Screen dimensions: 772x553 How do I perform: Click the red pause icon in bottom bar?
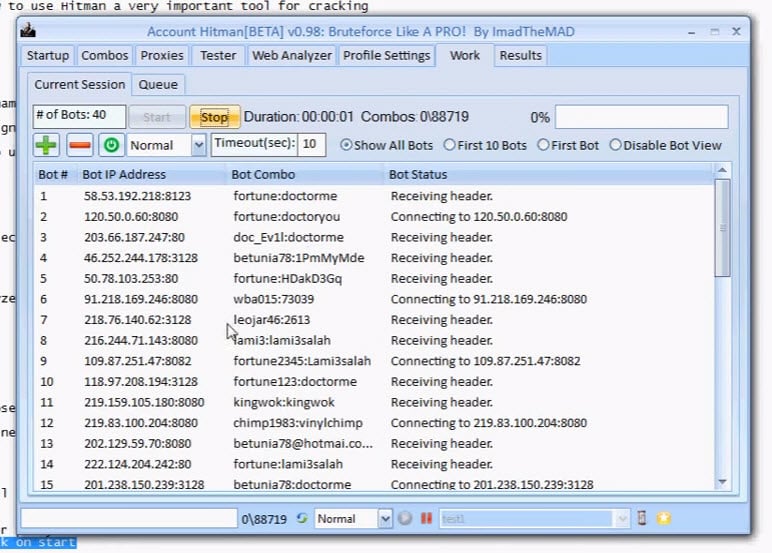coord(426,519)
